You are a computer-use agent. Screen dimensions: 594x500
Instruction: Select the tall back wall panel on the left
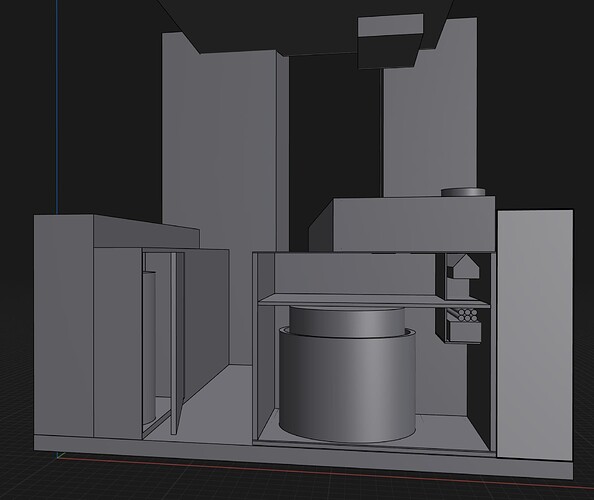coord(219,152)
